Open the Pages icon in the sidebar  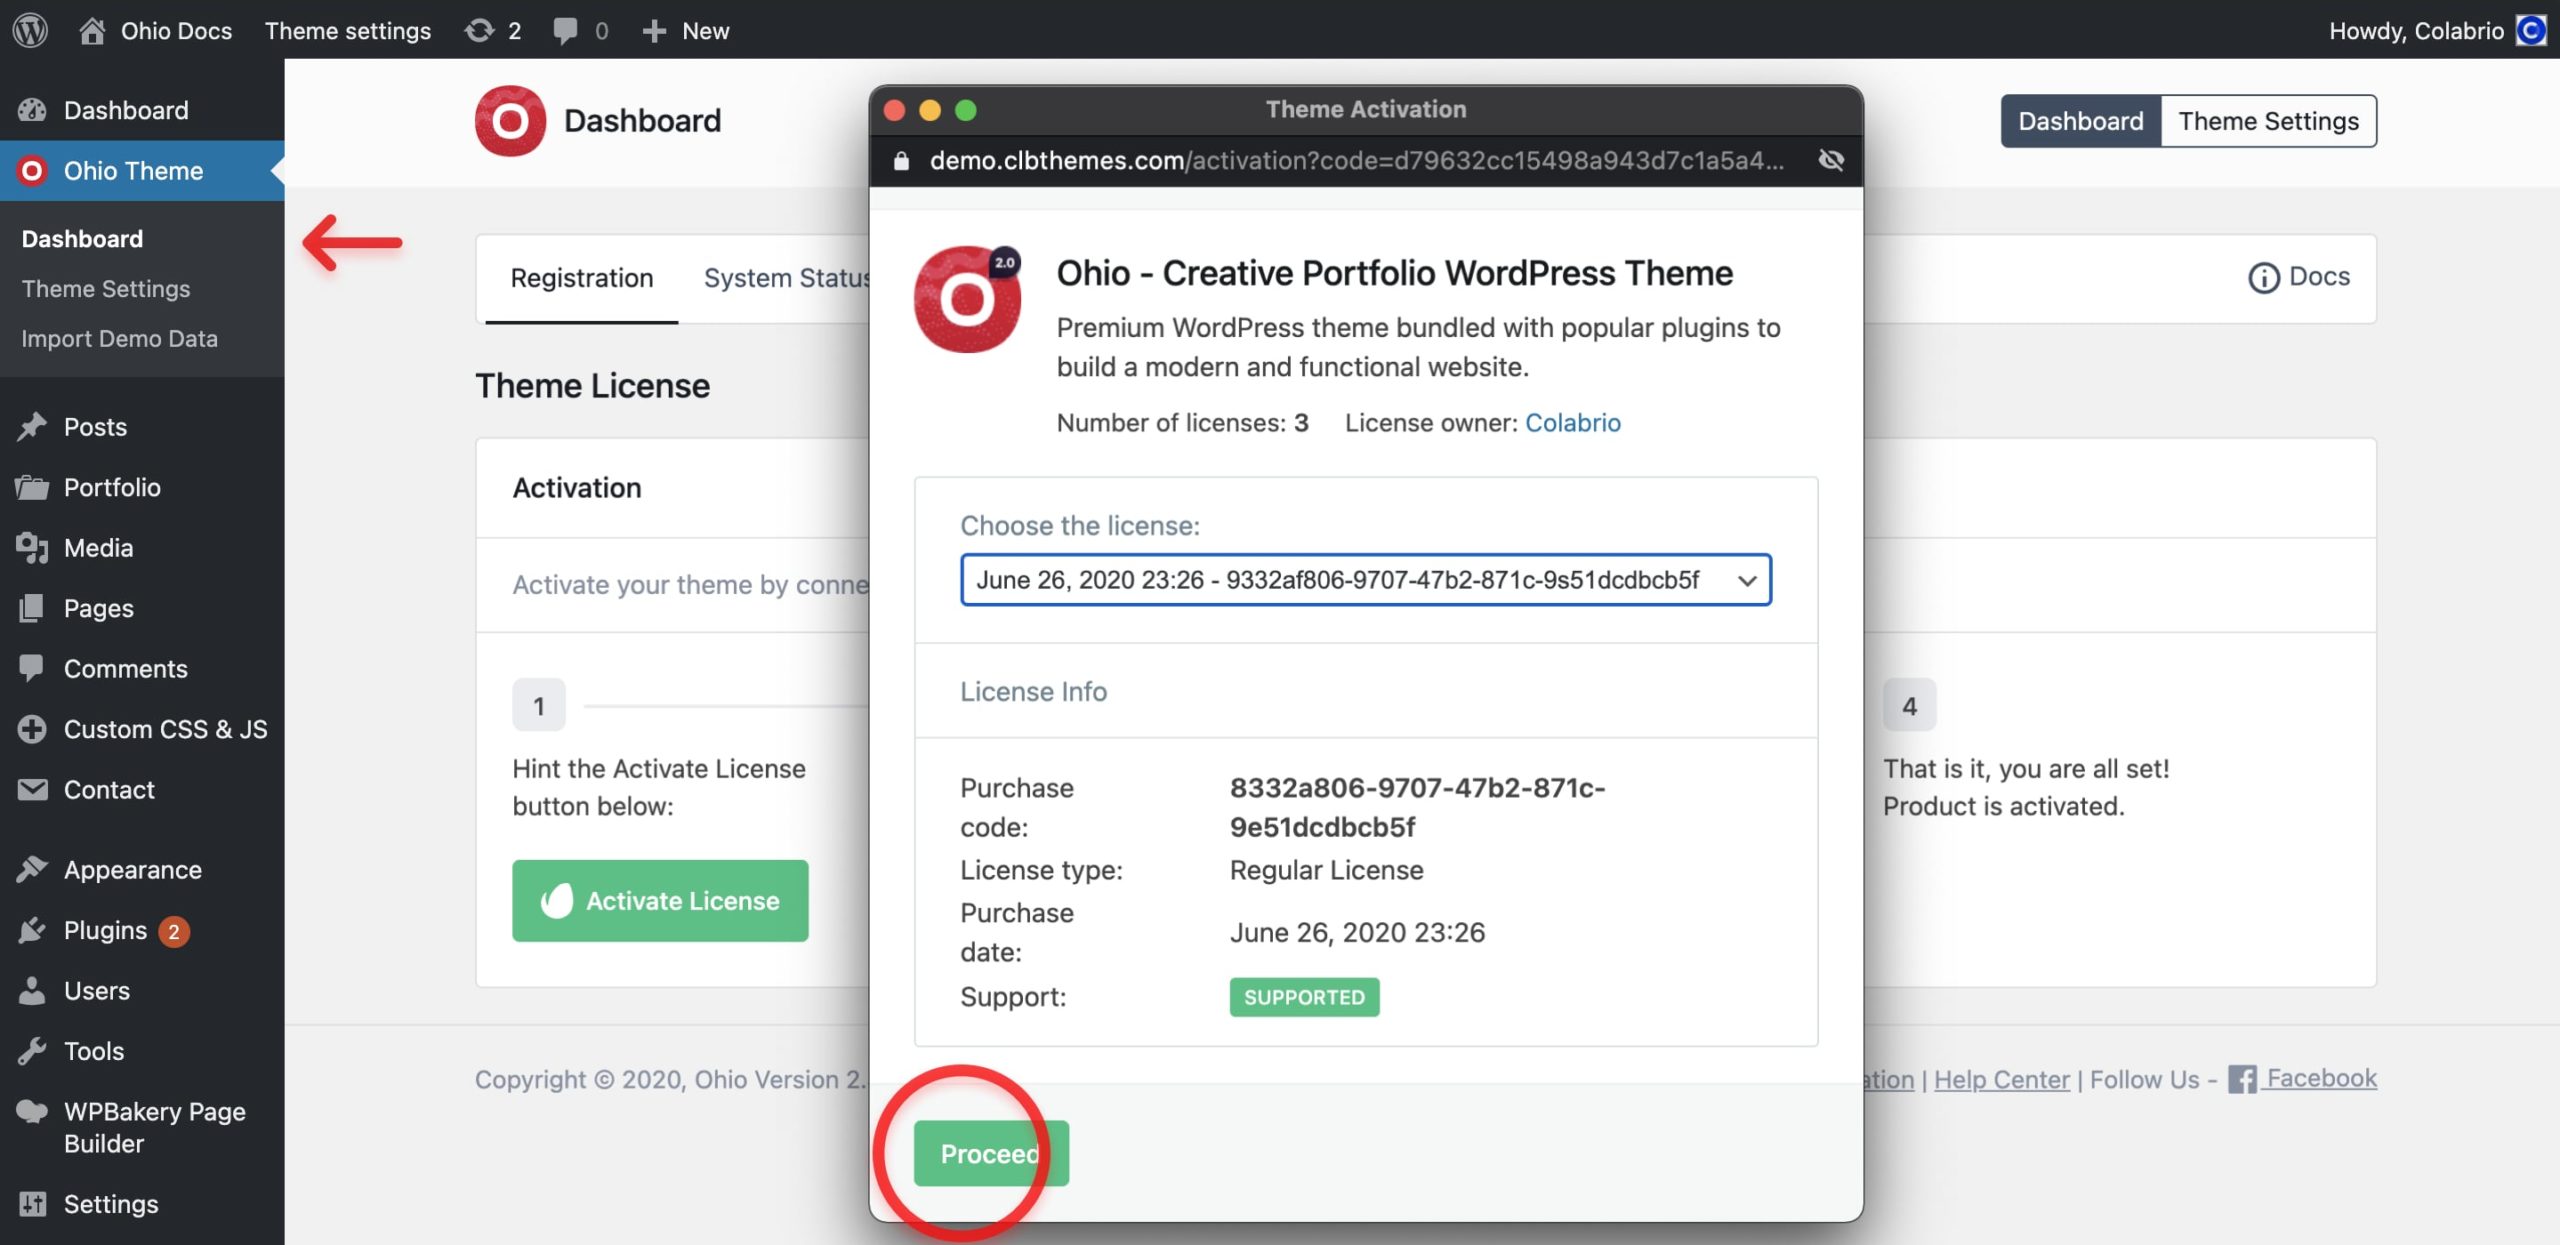coord(32,608)
